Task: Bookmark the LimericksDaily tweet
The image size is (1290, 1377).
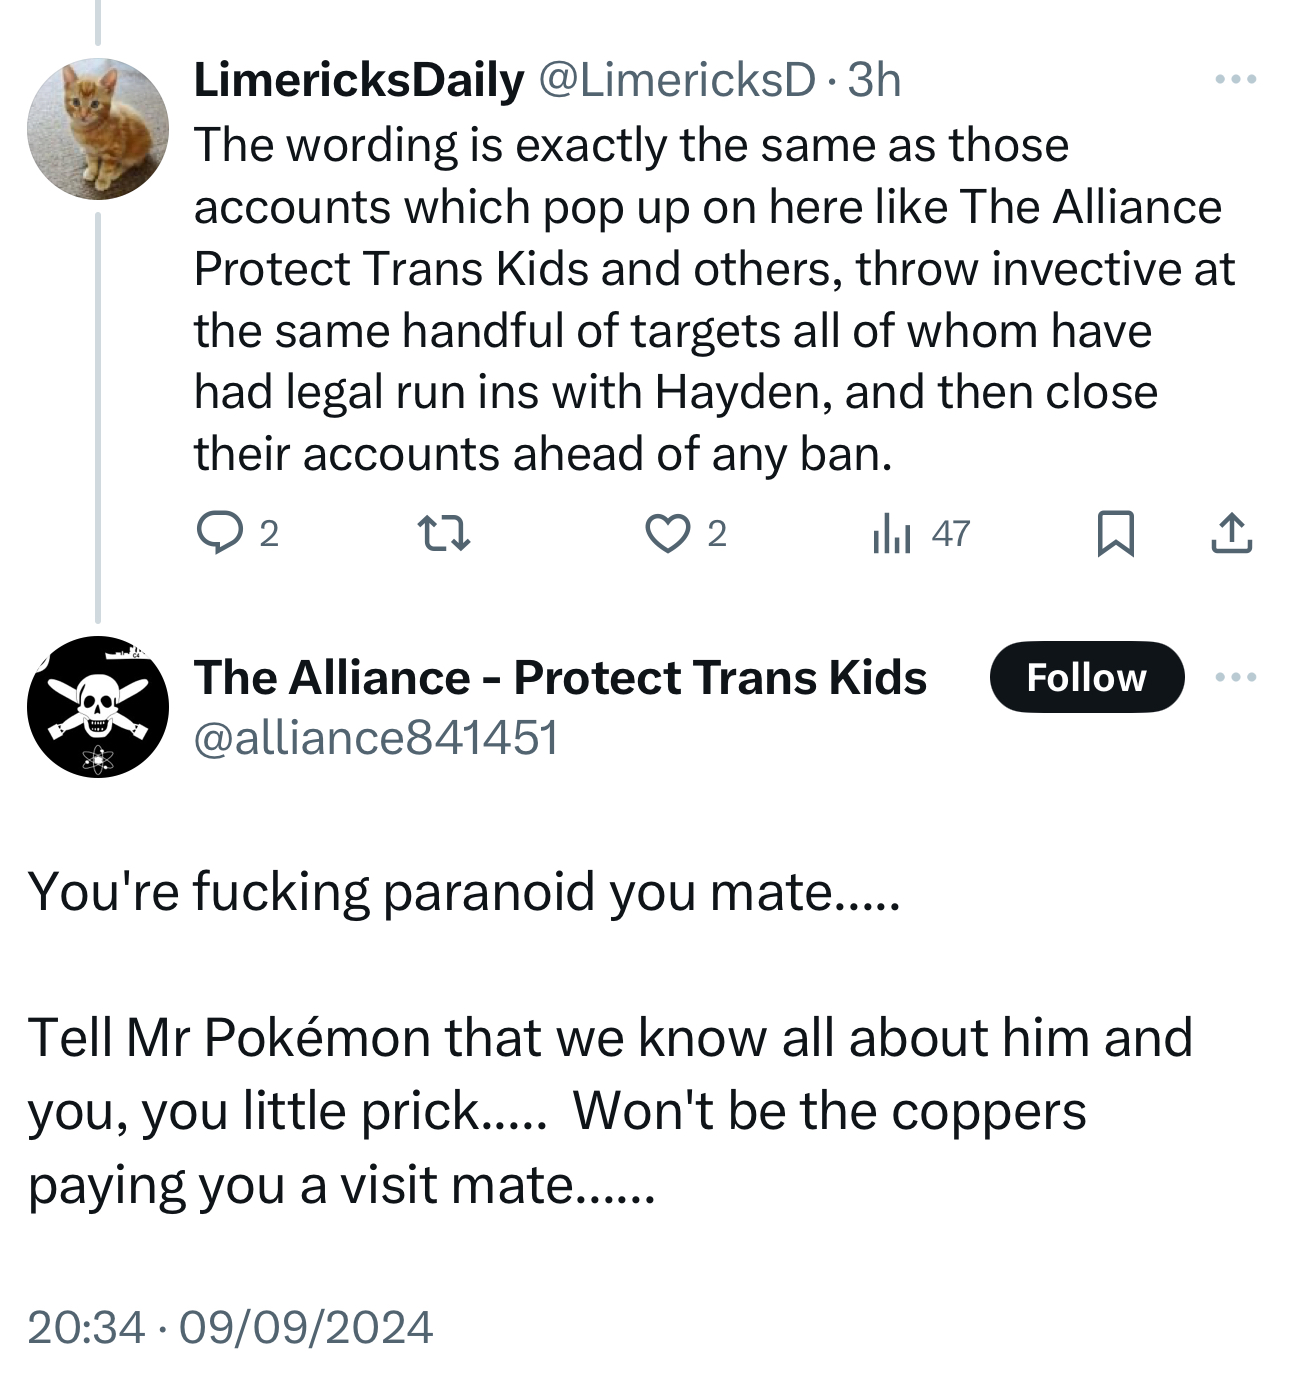Action: [1115, 533]
